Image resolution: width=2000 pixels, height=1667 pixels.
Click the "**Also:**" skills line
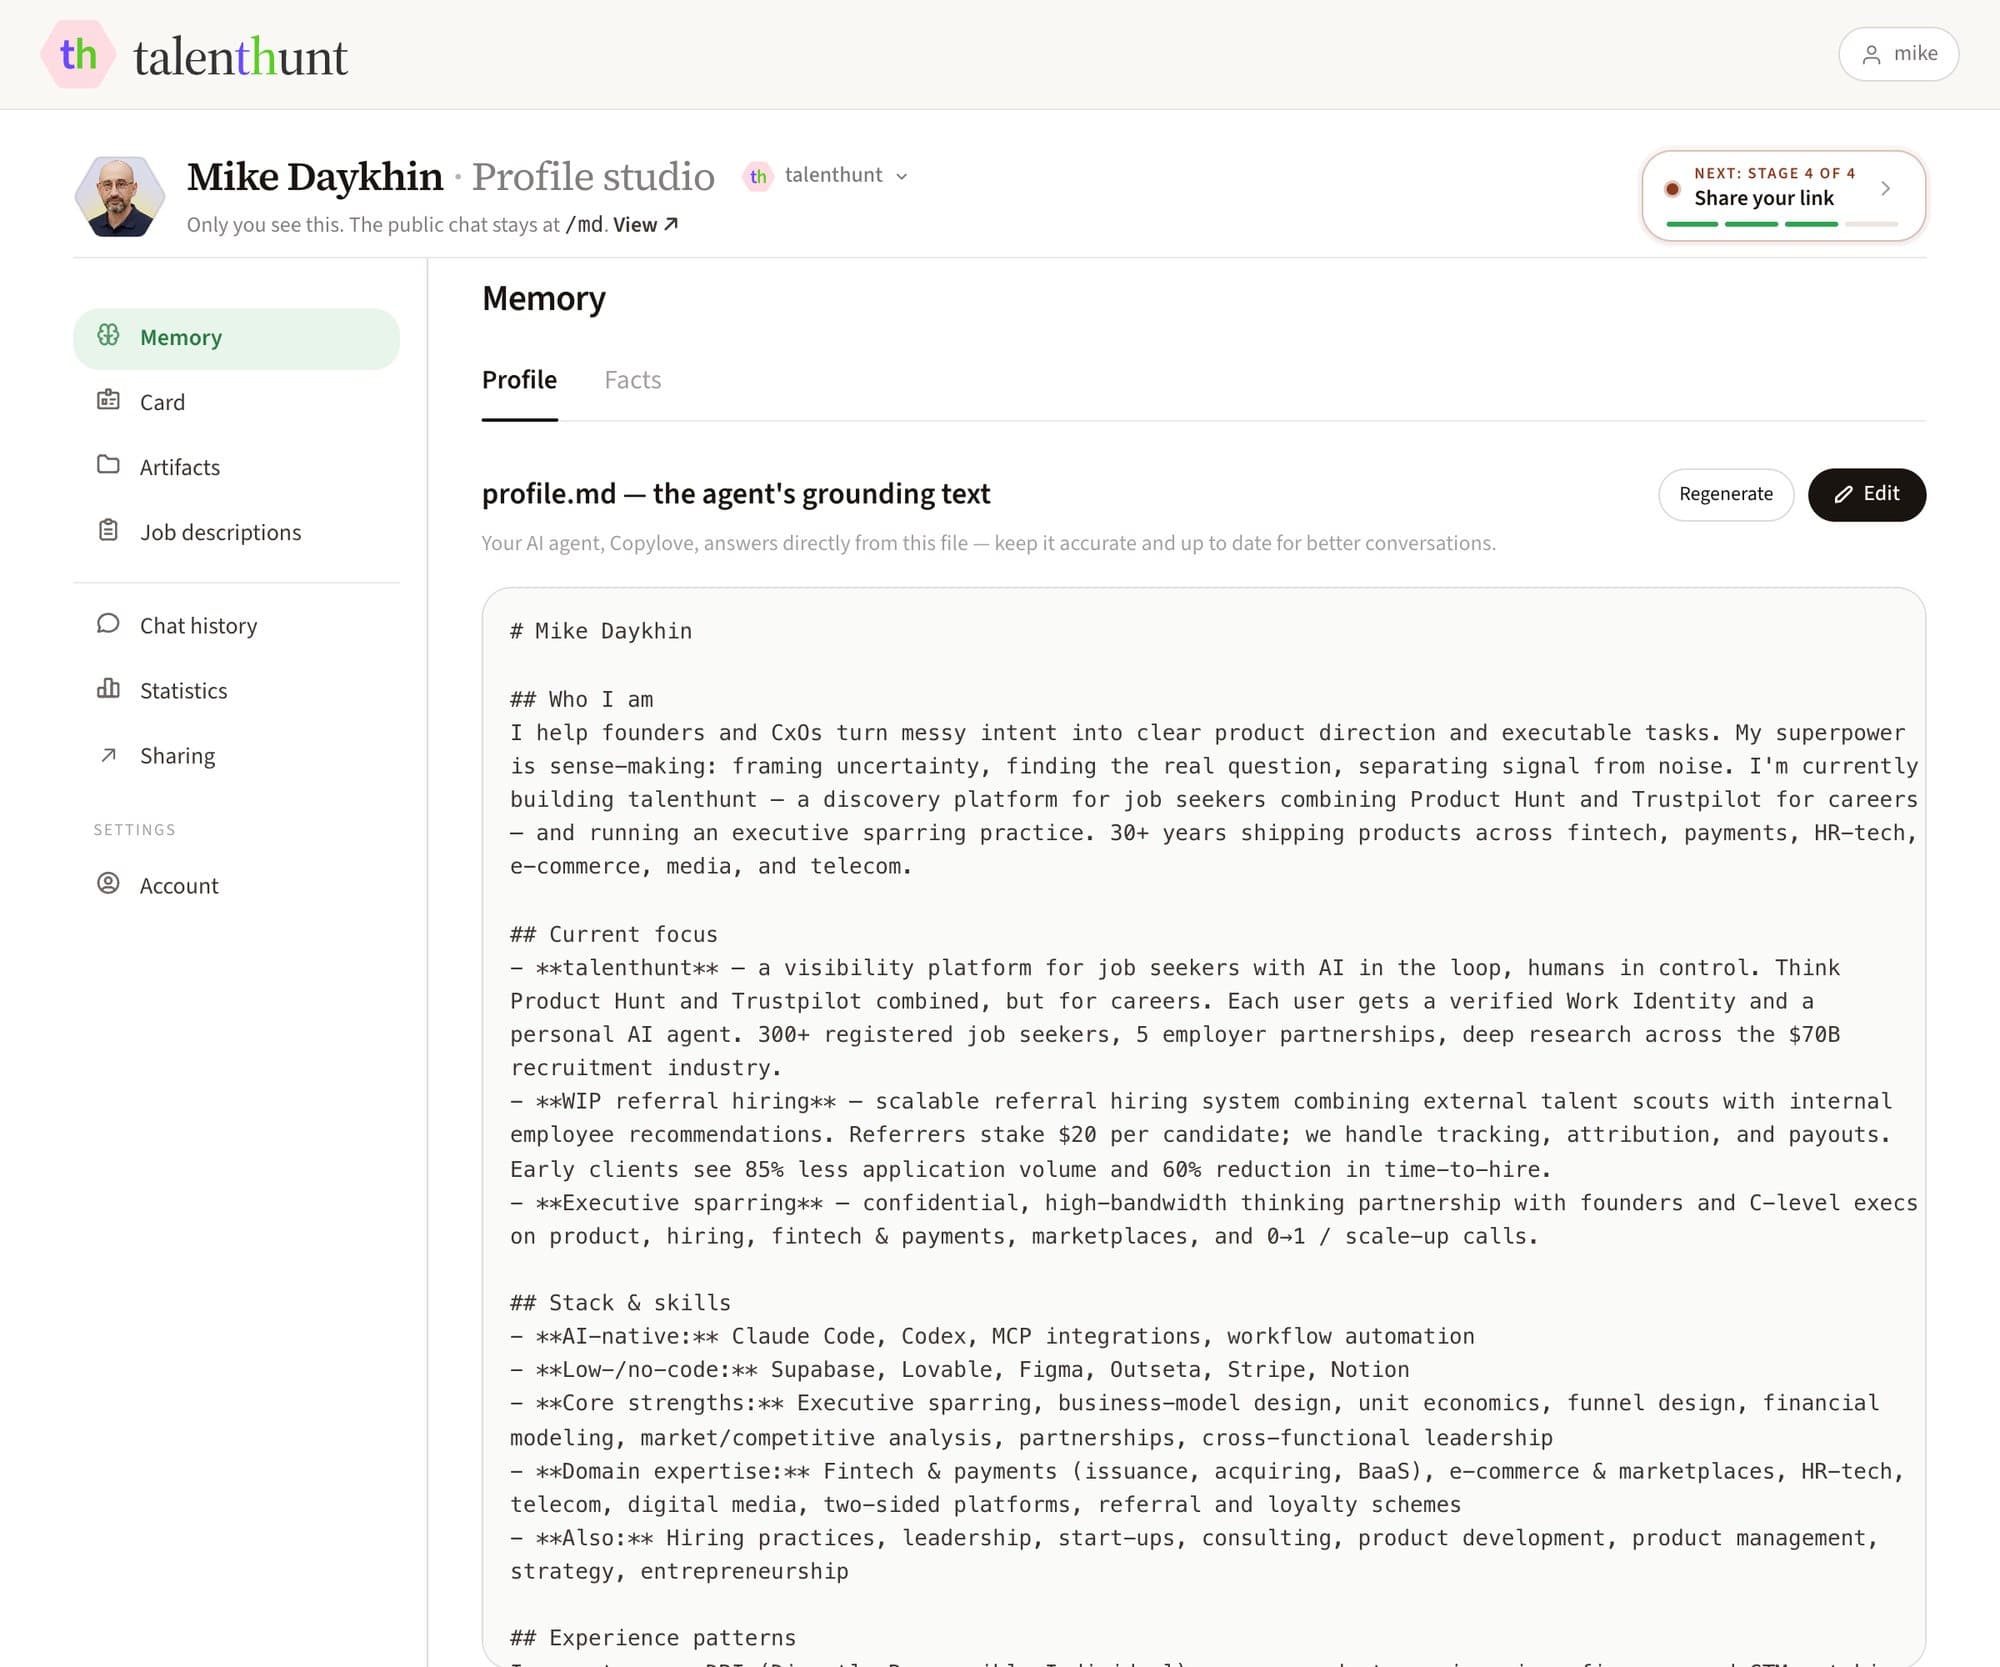[x=1194, y=1556]
